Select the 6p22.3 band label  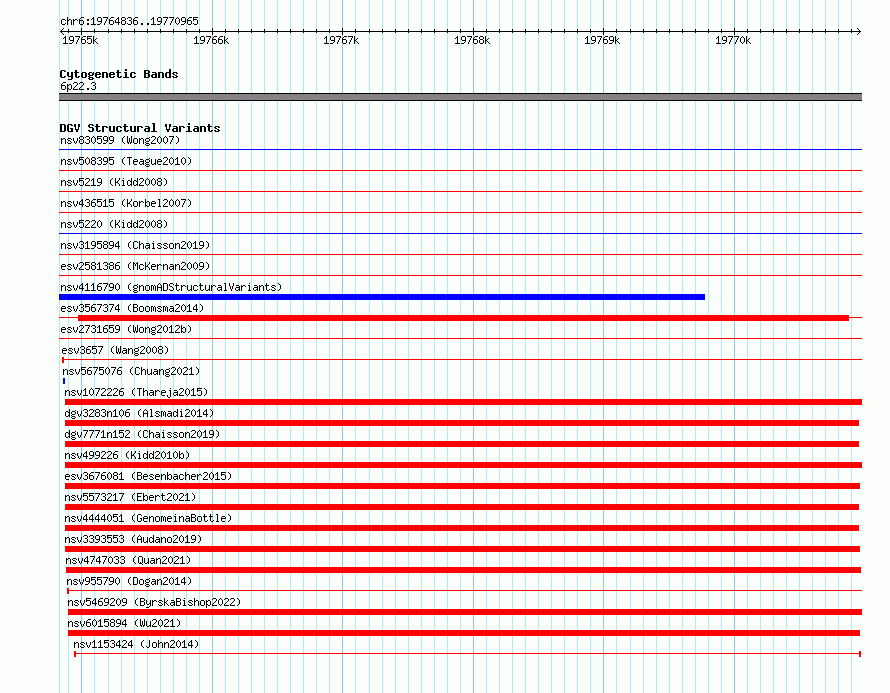pyautogui.click(x=78, y=86)
